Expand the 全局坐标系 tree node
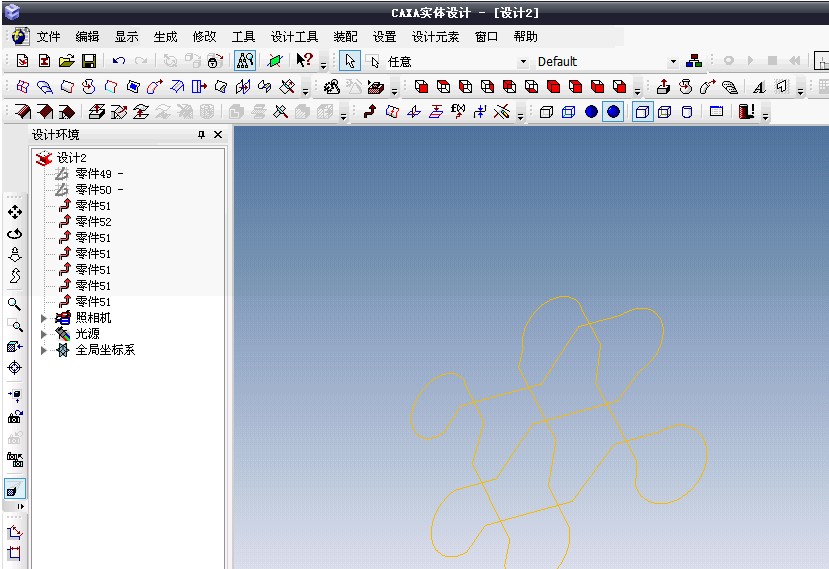 pos(44,350)
